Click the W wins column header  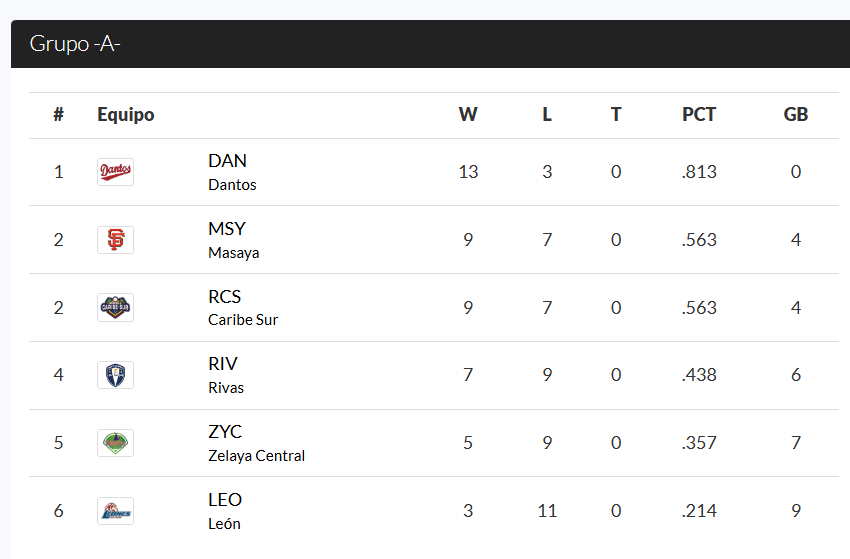468,114
